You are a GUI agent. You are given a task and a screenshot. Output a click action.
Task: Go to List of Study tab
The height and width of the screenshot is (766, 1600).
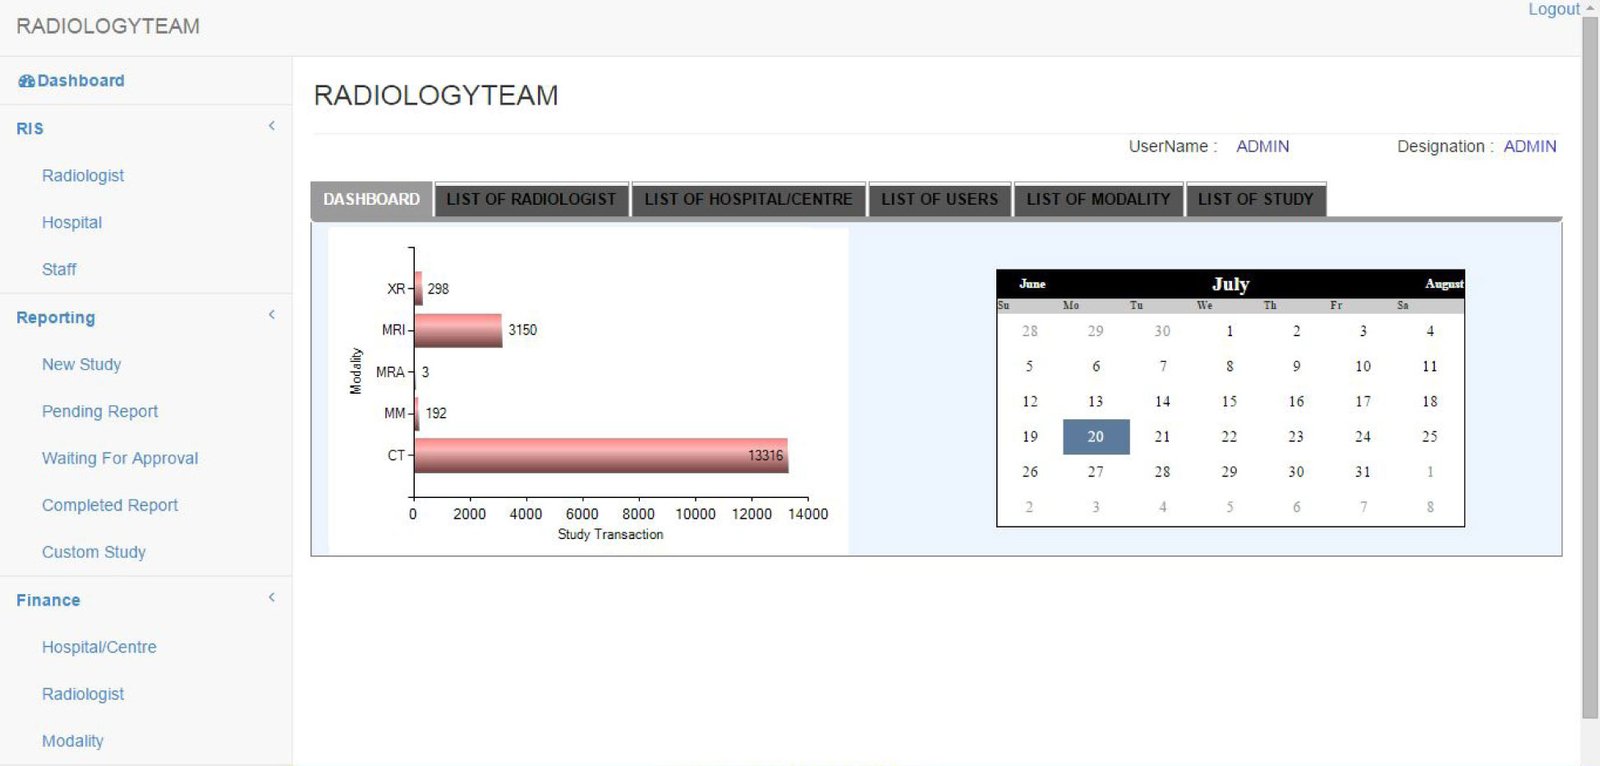(1255, 199)
